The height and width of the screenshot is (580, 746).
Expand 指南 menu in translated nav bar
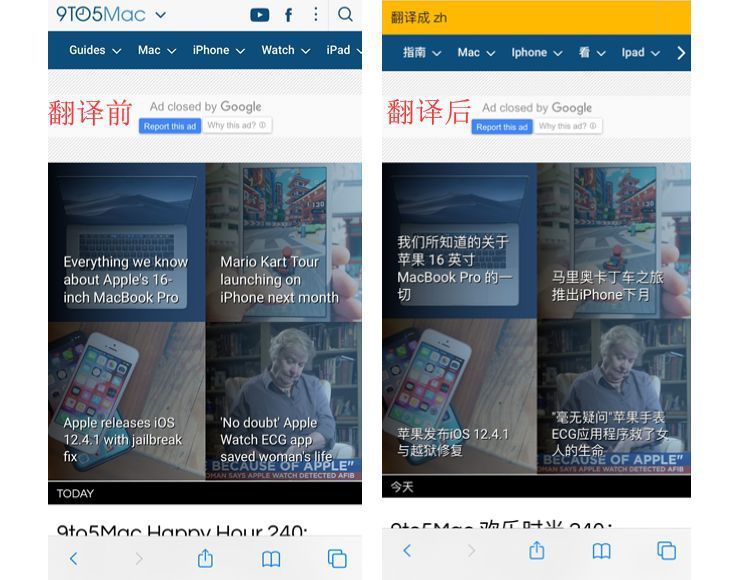click(422, 52)
